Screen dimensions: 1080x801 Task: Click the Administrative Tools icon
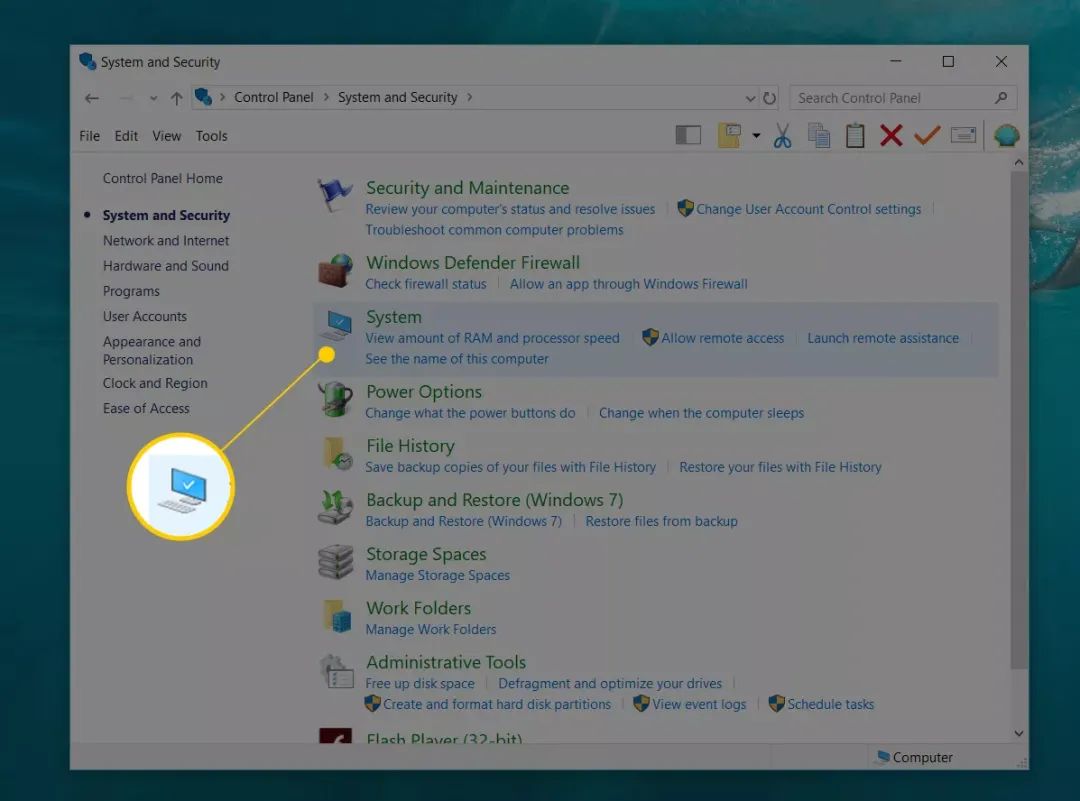pyautogui.click(x=336, y=671)
